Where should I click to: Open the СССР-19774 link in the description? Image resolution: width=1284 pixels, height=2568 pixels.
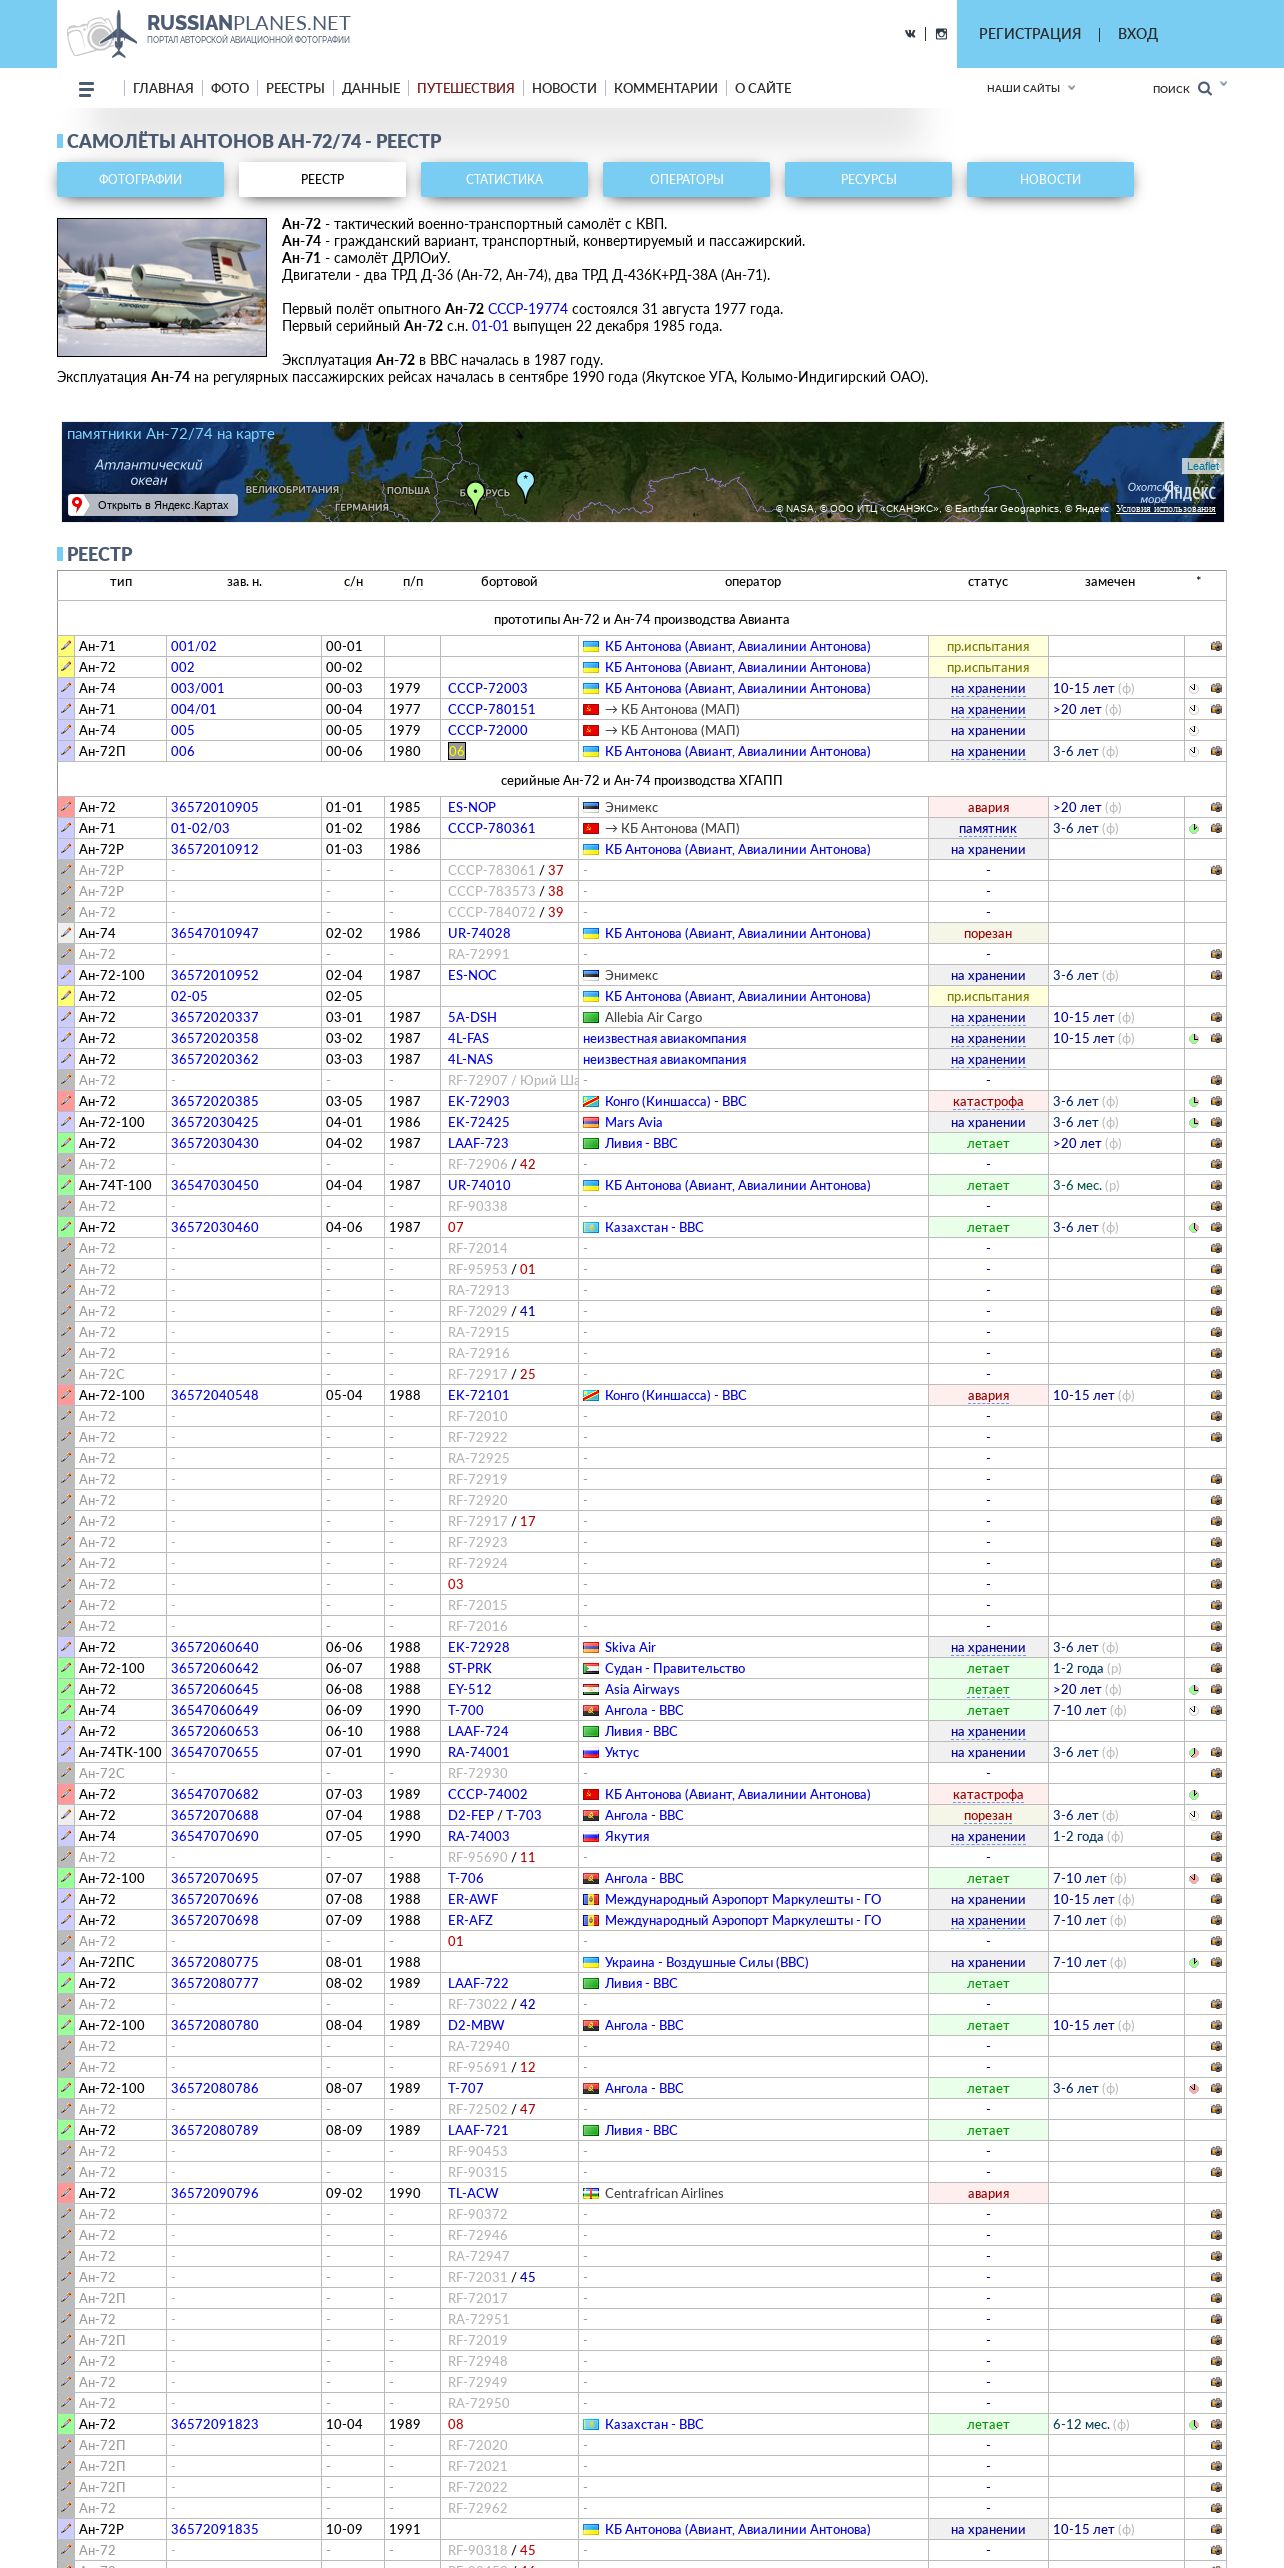tap(527, 309)
